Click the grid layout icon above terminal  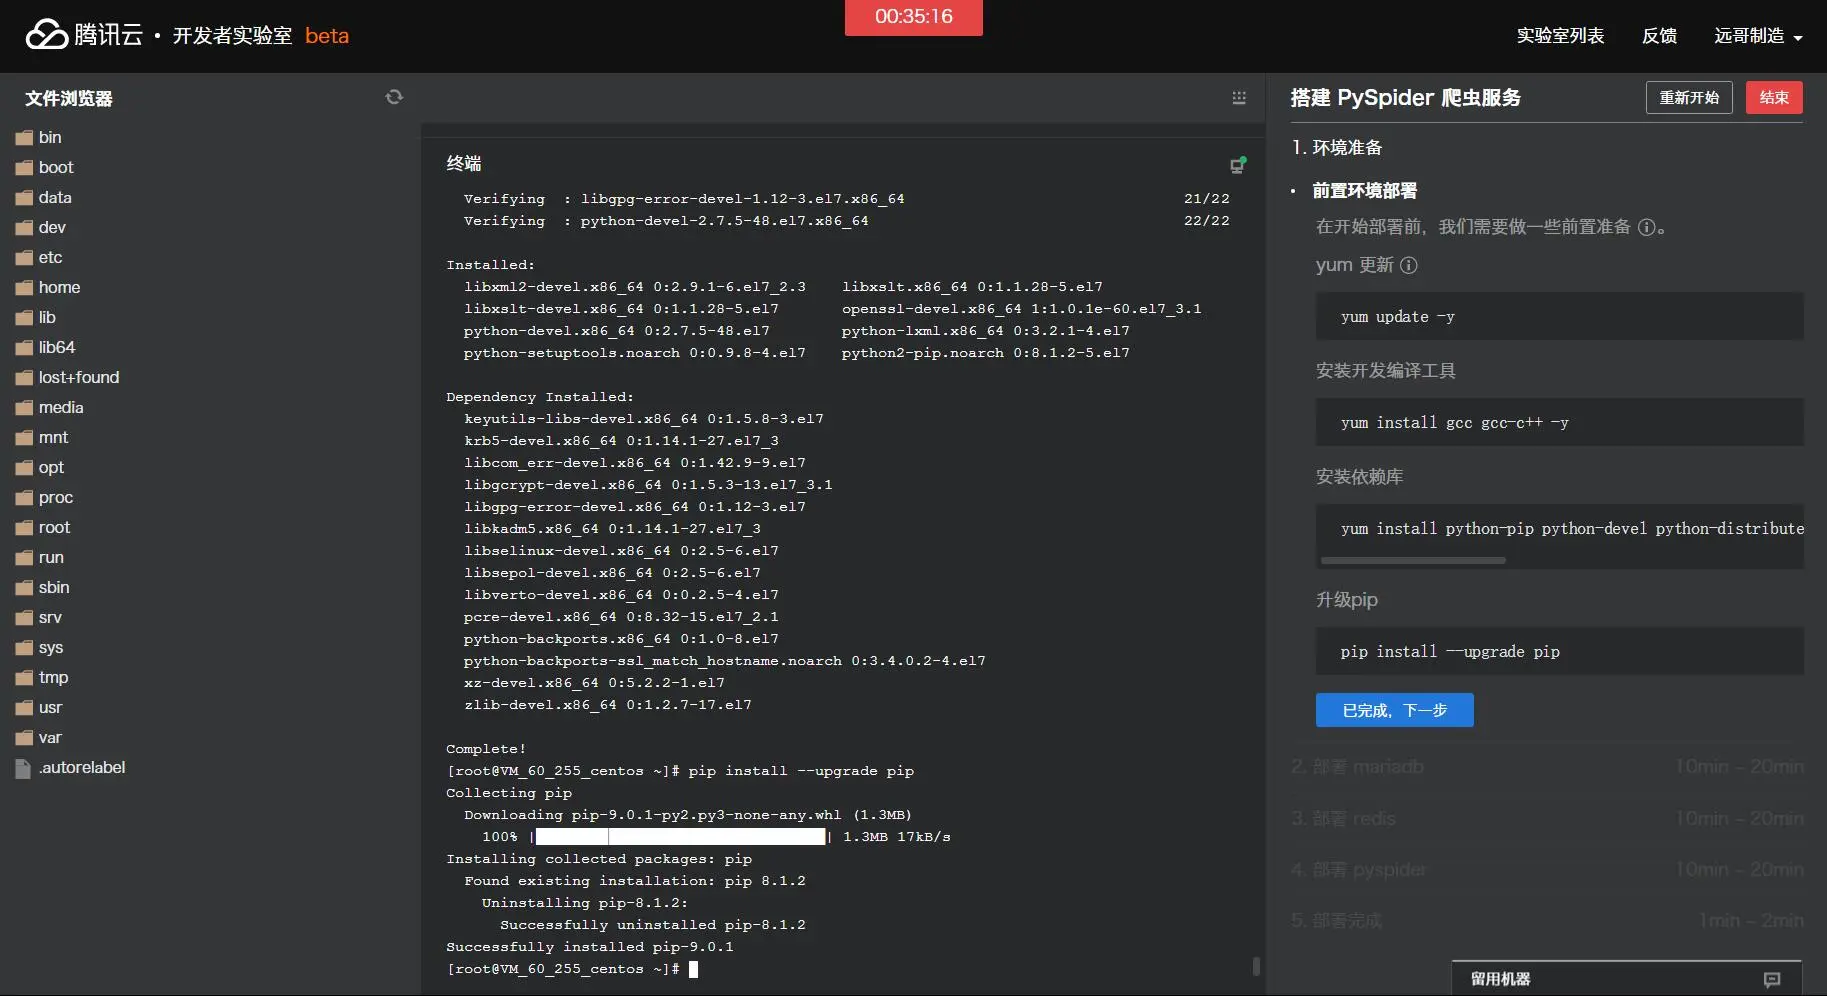coord(1239,97)
